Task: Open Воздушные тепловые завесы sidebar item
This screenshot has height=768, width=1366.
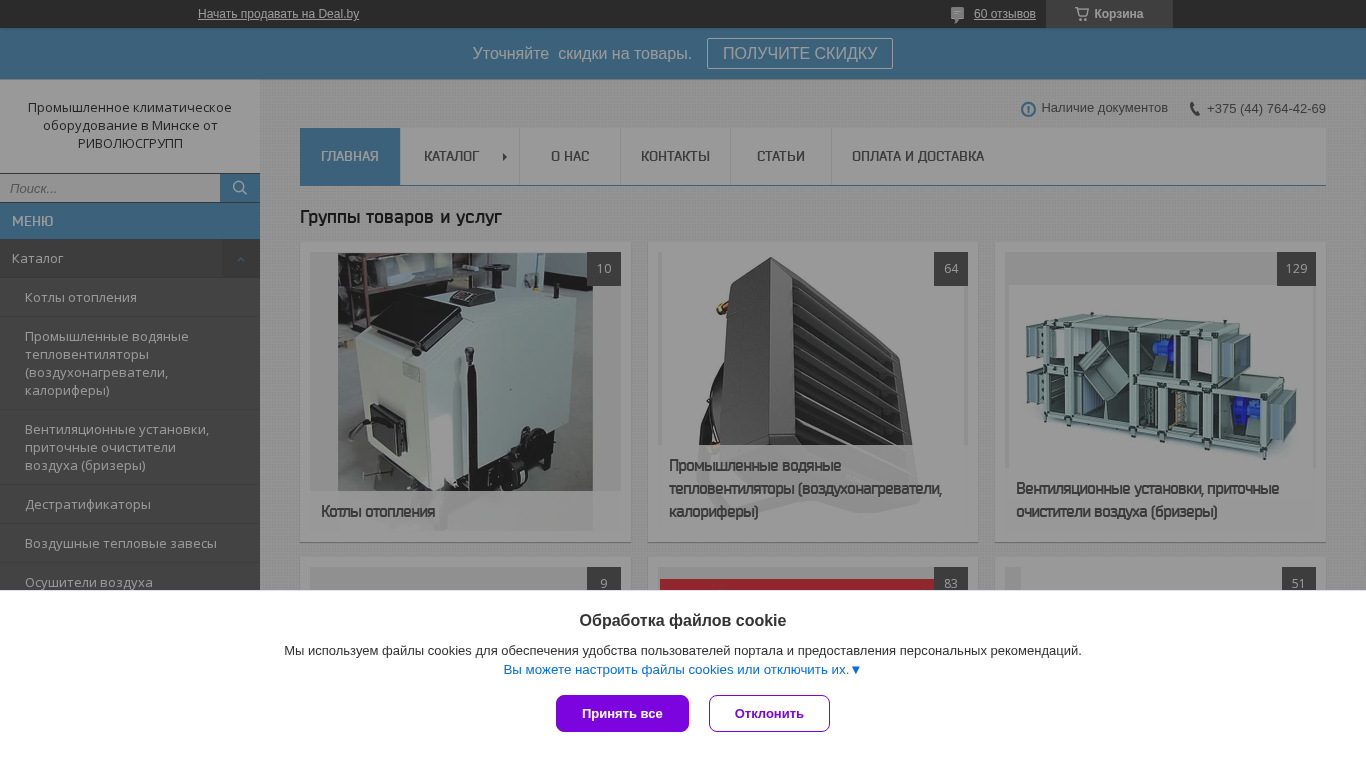Action: [130, 544]
